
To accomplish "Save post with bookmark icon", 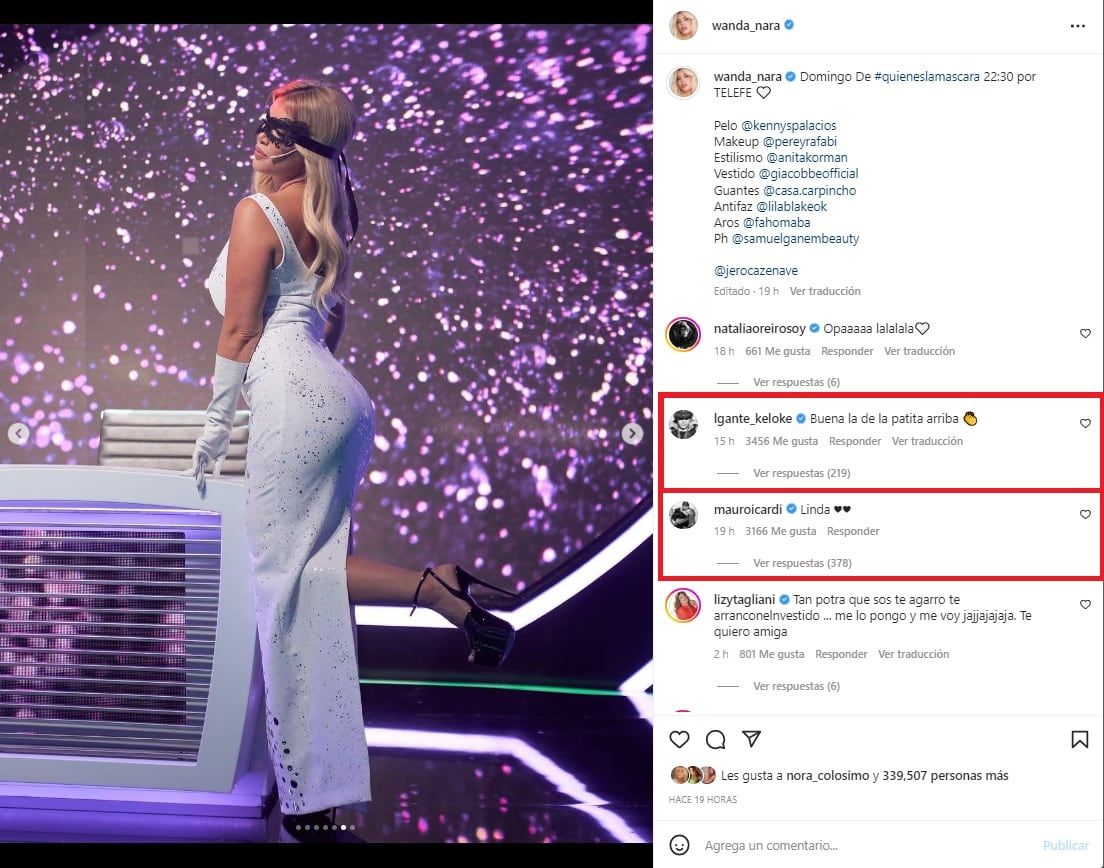I will tap(1079, 739).
